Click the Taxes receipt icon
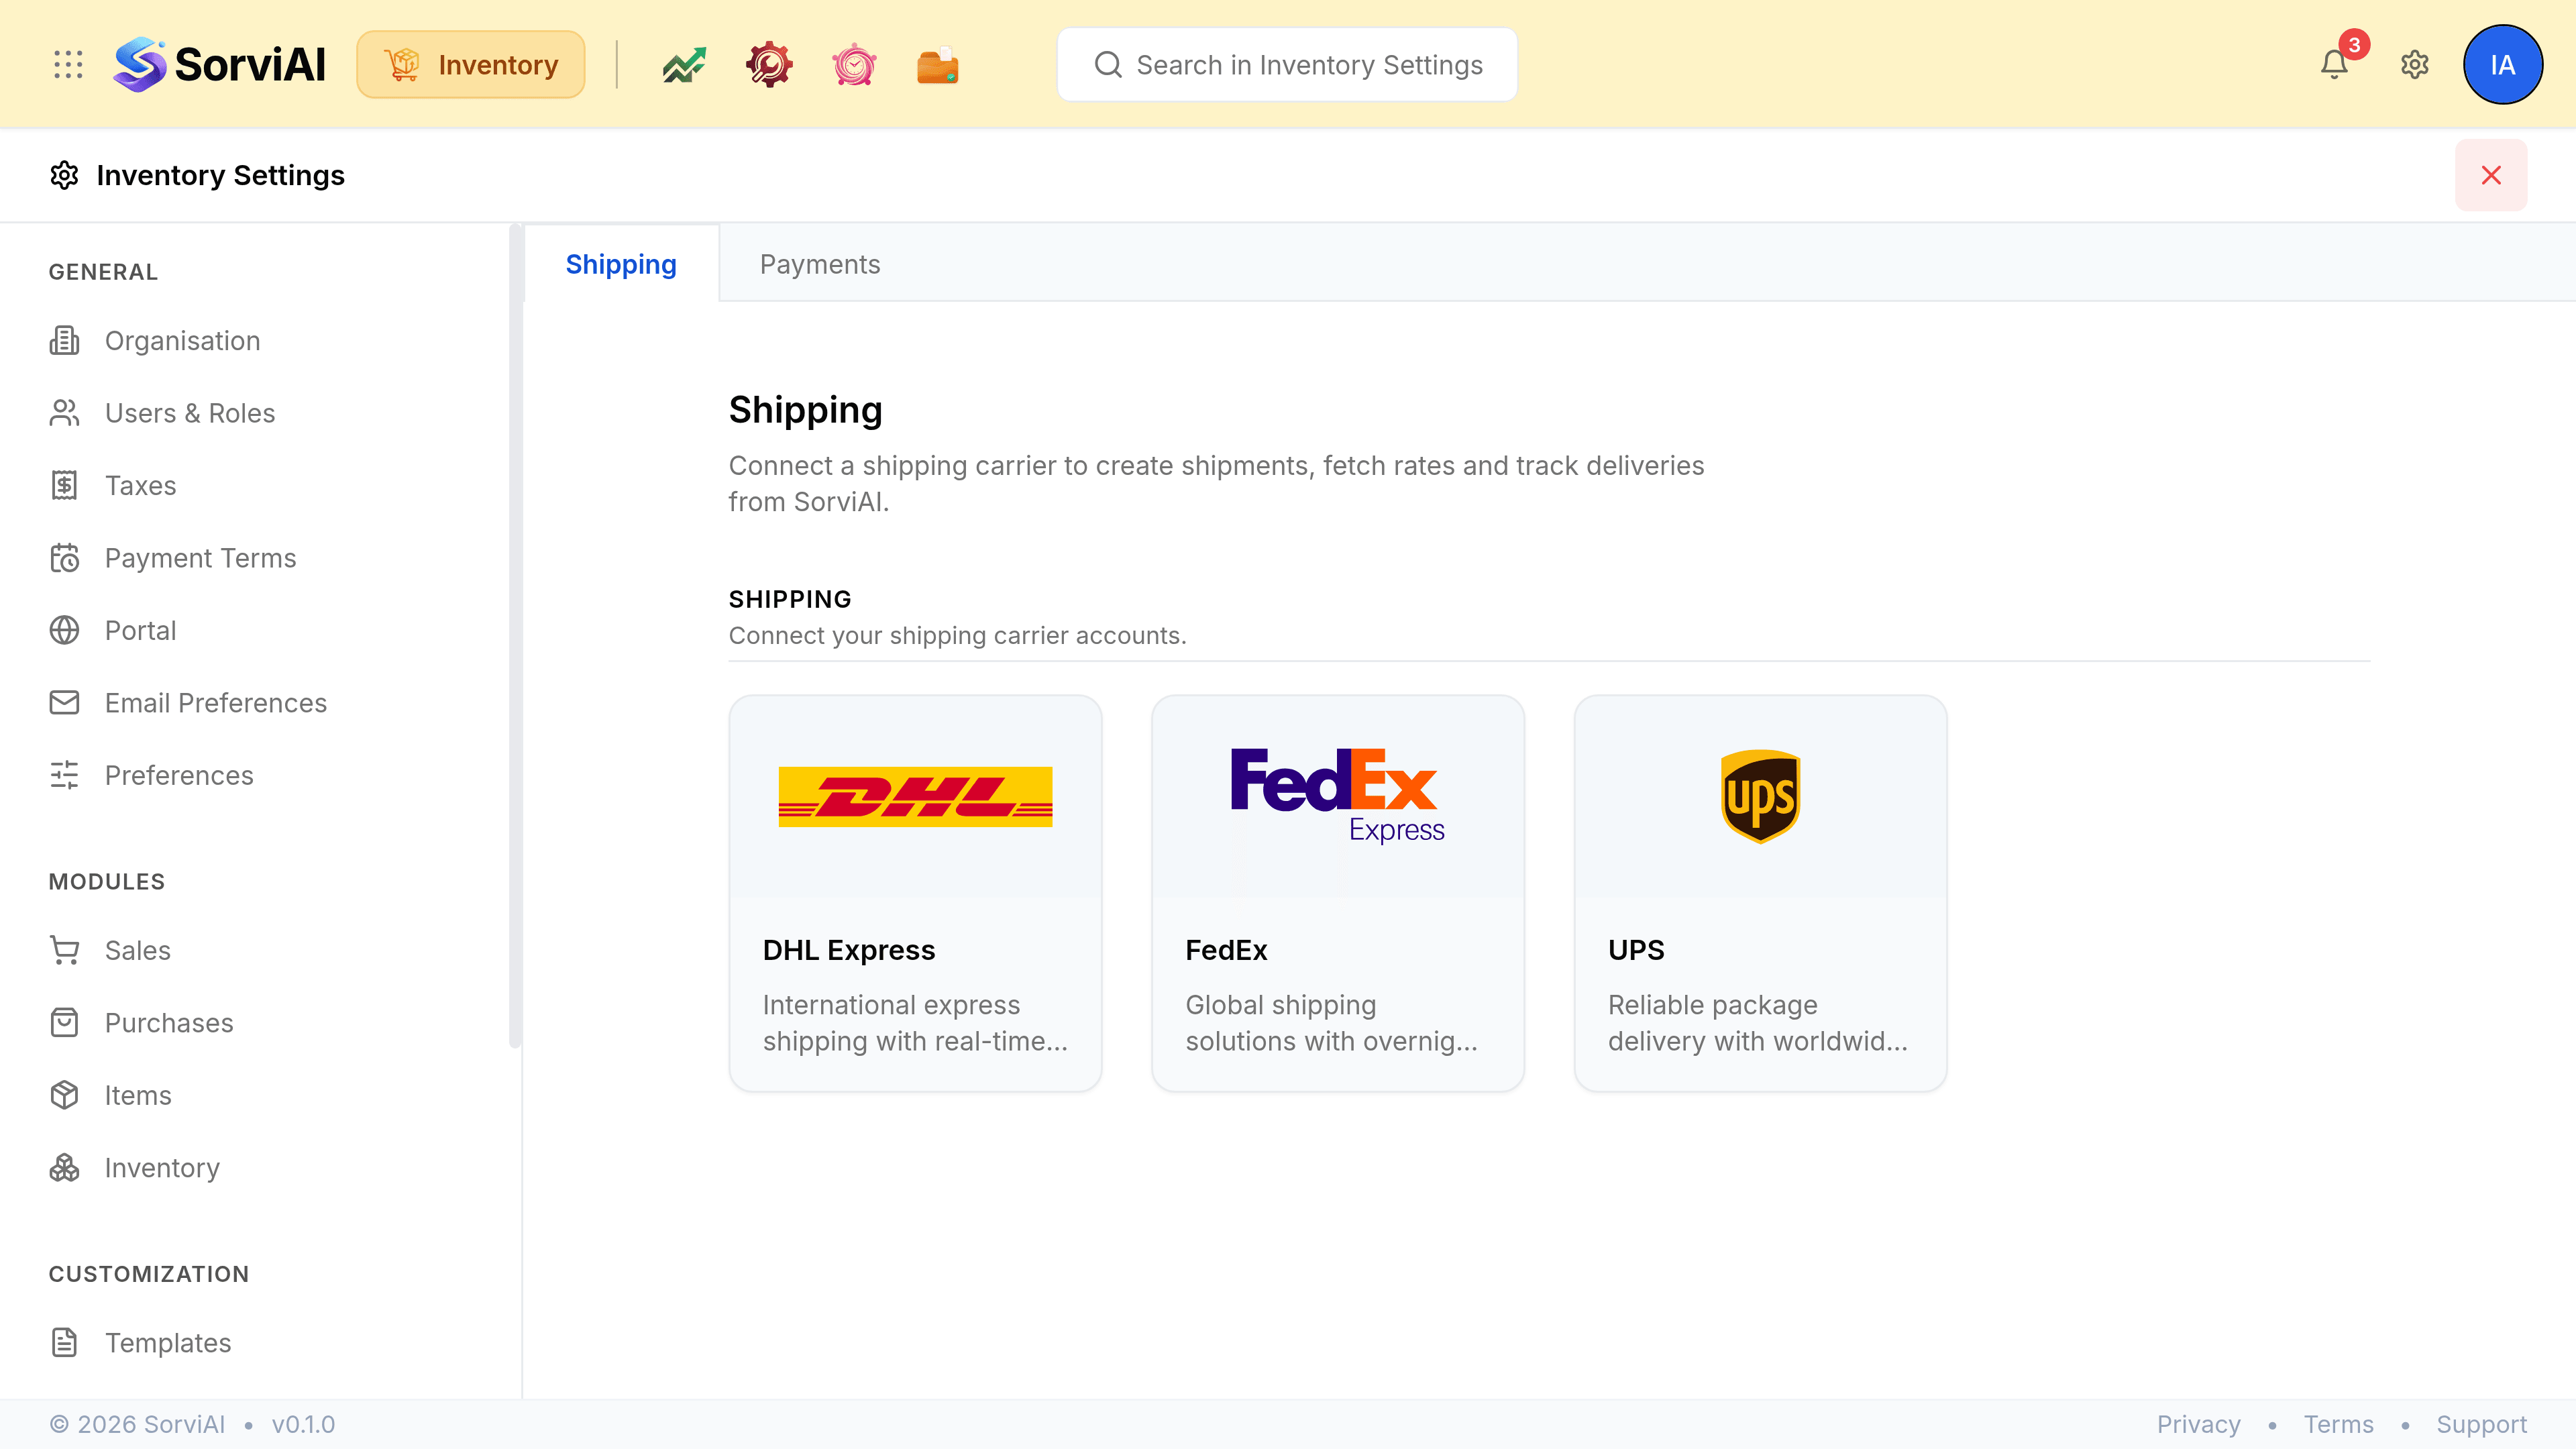The image size is (2576, 1449). click(x=64, y=486)
